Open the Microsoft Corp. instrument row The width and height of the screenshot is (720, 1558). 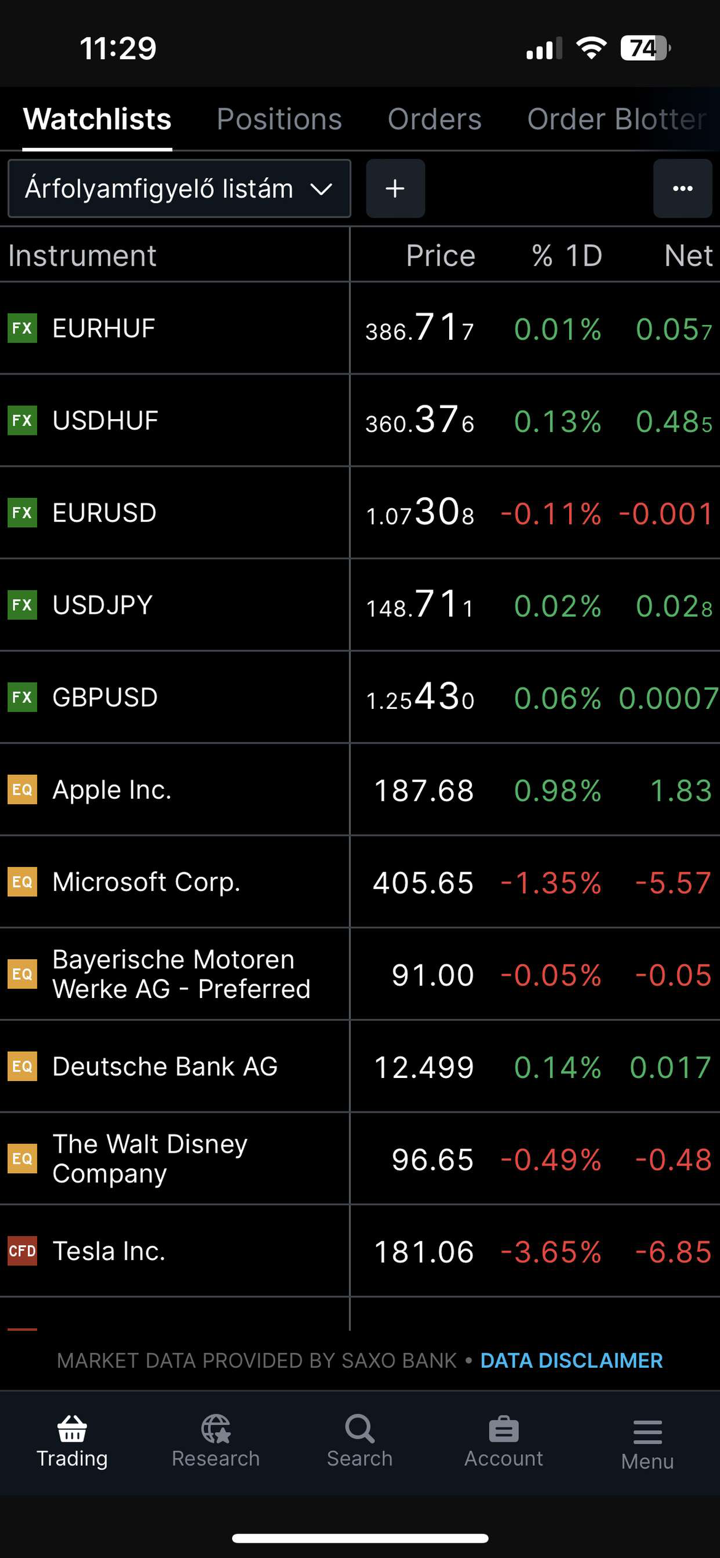(x=146, y=882)
